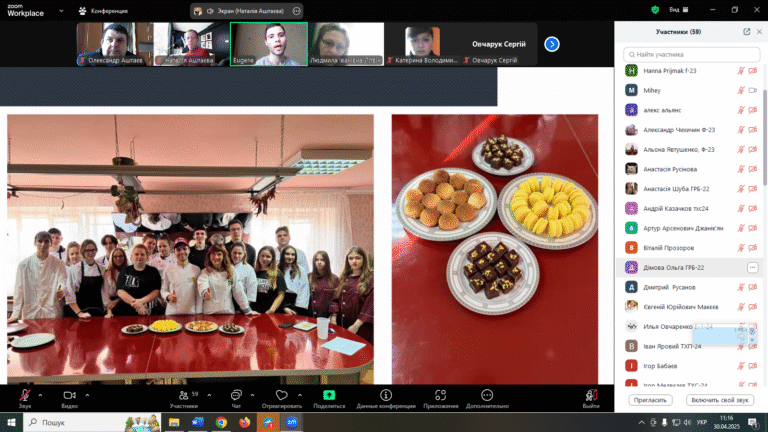Open the Windows notification center icon
This screenshot has width=768, height=432.
tap(753, 422)
